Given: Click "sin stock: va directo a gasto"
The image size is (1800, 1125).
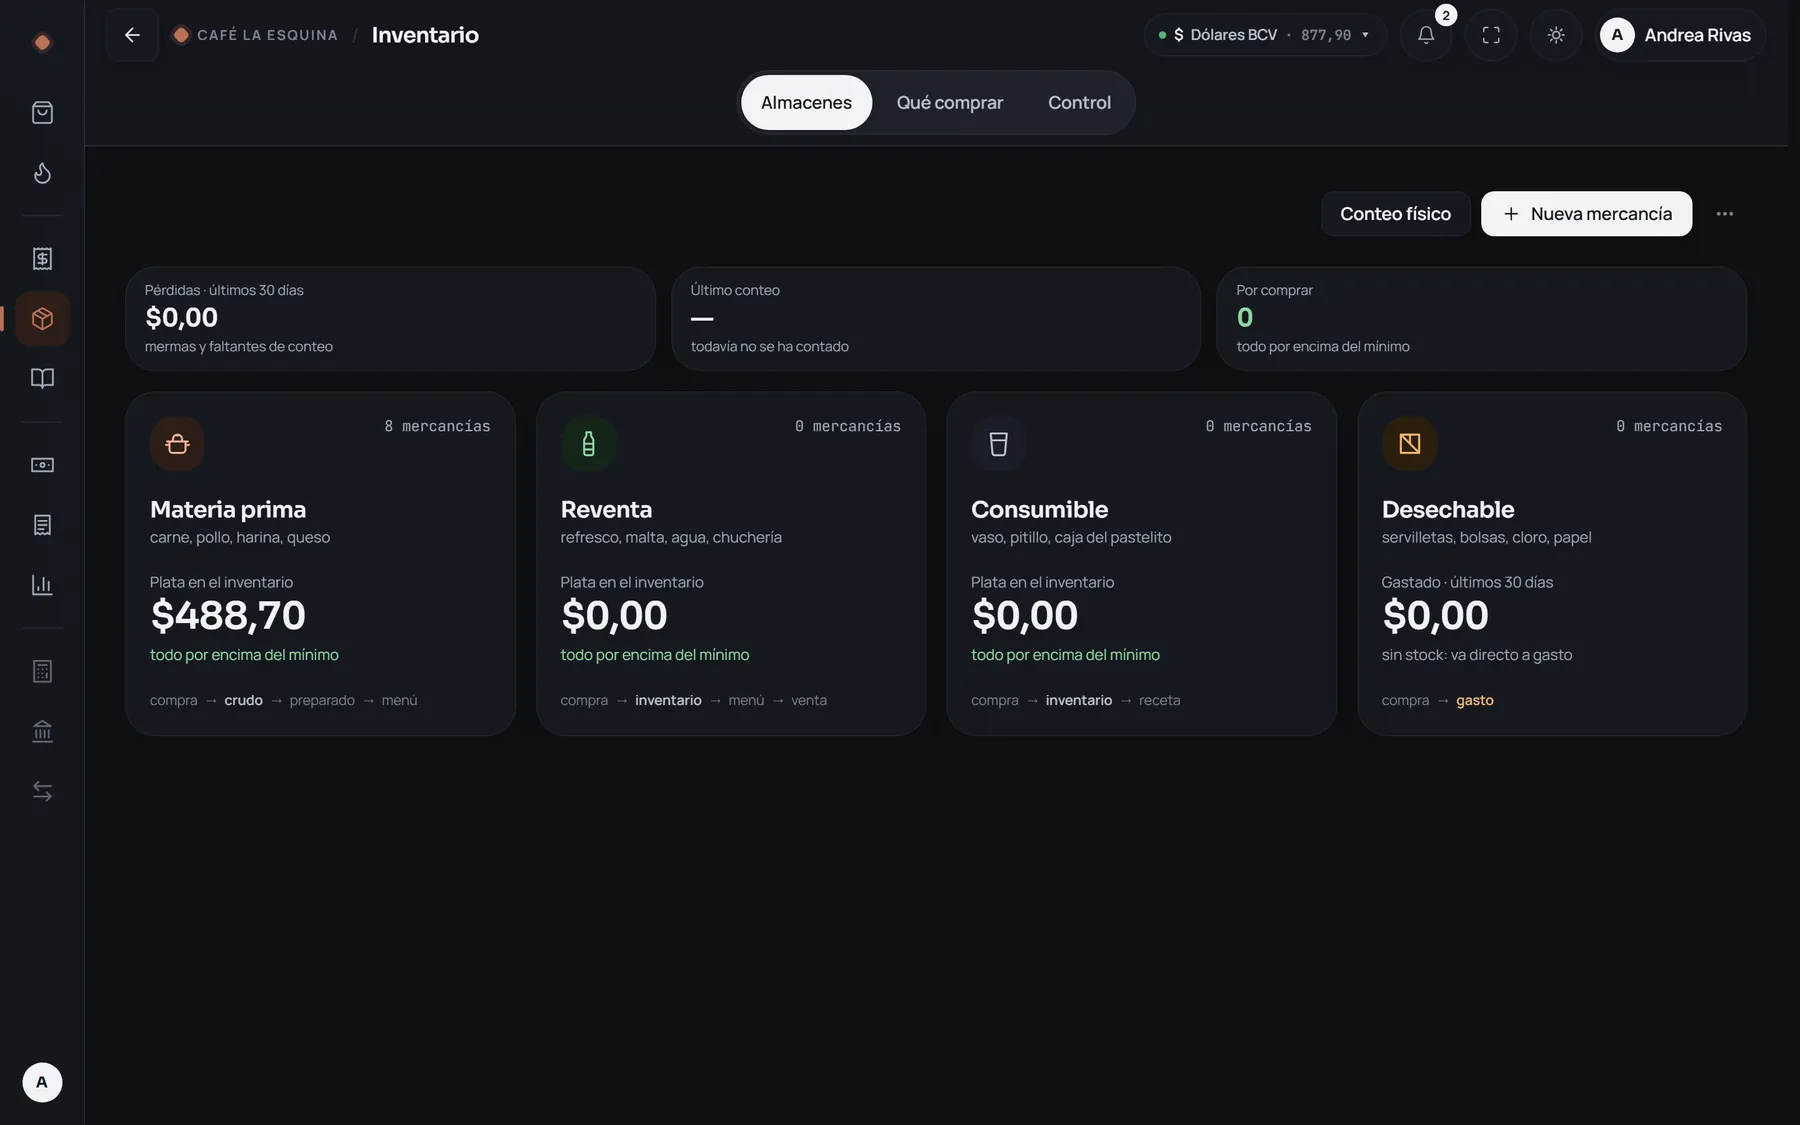Looking at the screenshot, I should pos(1476,655).
